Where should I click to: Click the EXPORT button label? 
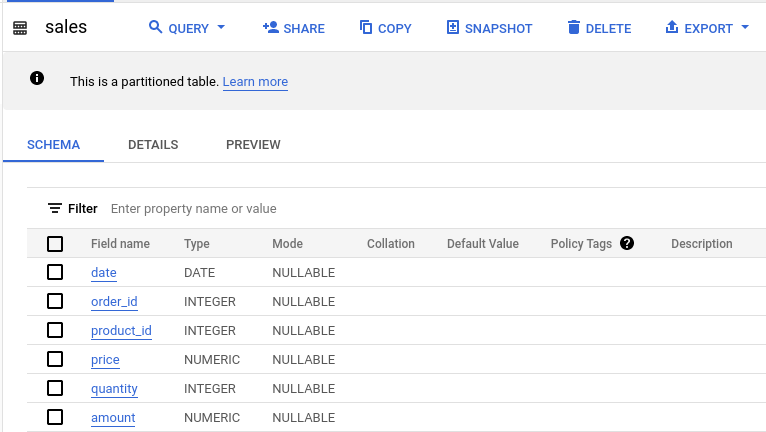pyautogui.click(x=708, y=29)
